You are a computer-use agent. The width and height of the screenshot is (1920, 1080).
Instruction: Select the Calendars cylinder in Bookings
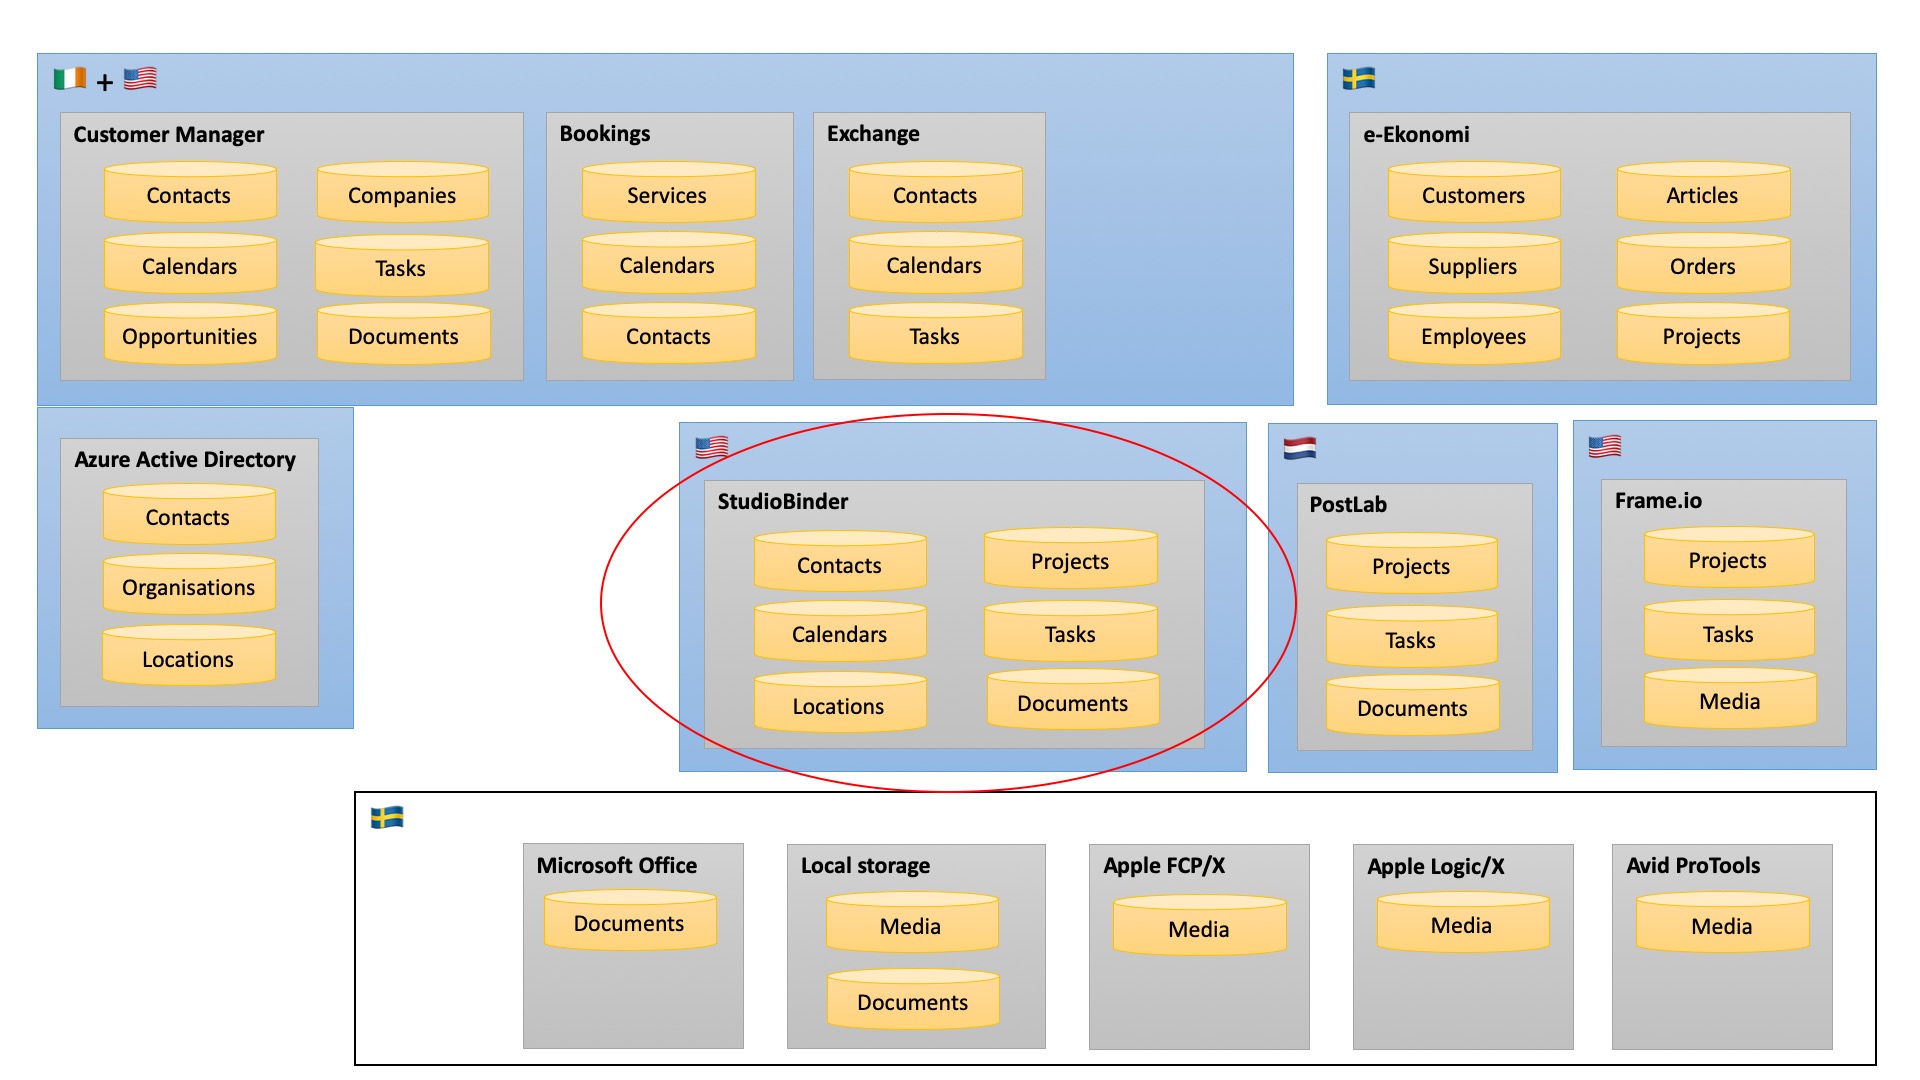point(668,263)
